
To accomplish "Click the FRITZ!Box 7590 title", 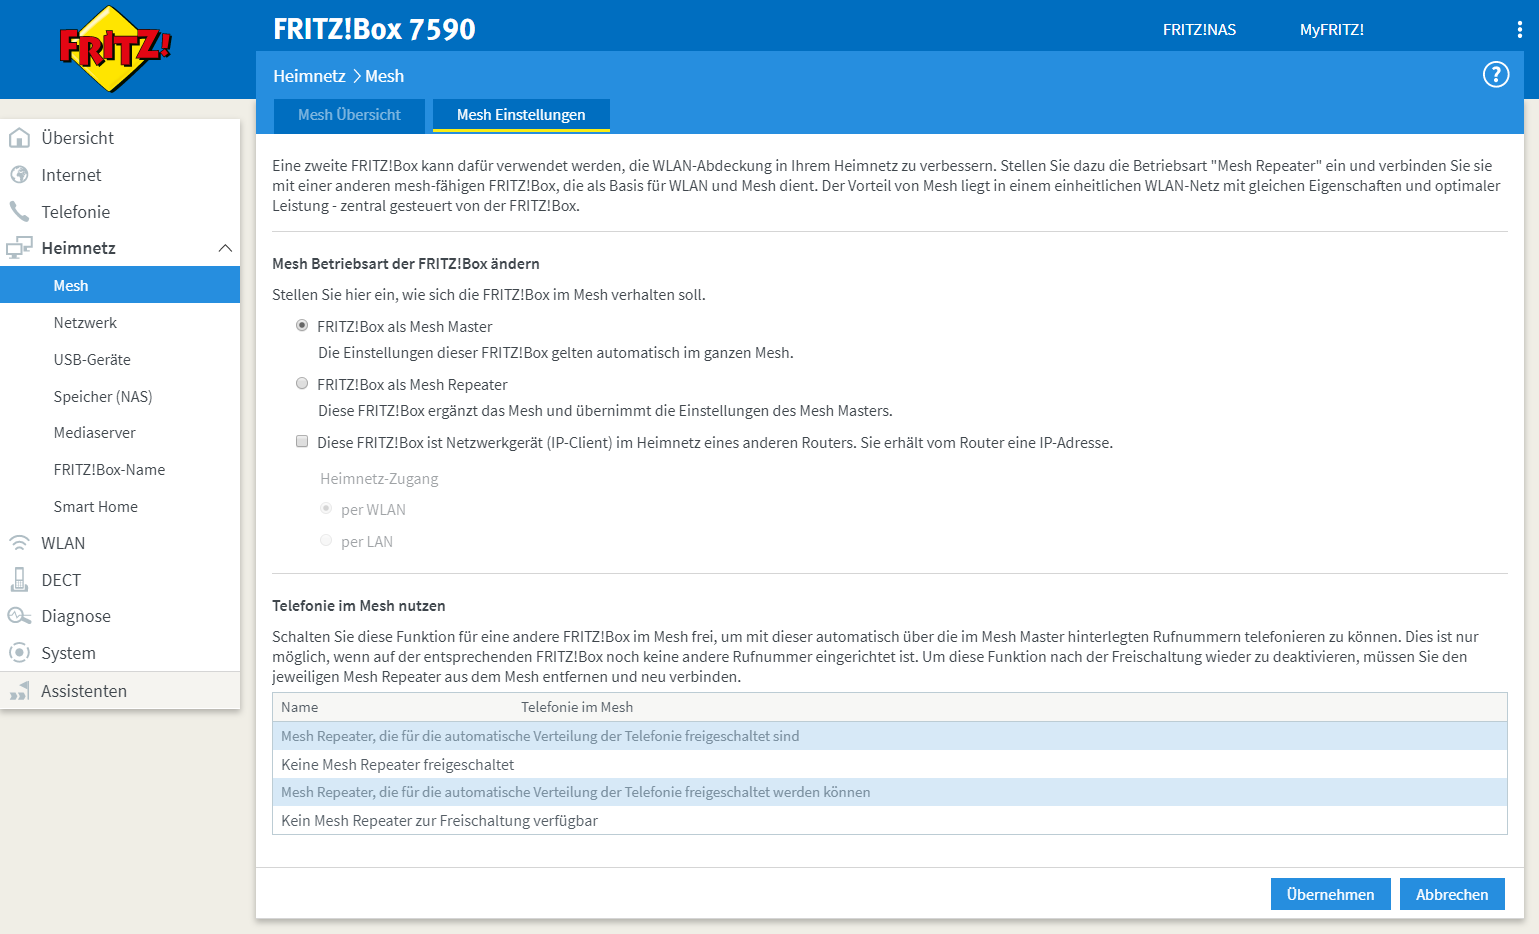I will (x=374, y=29).
